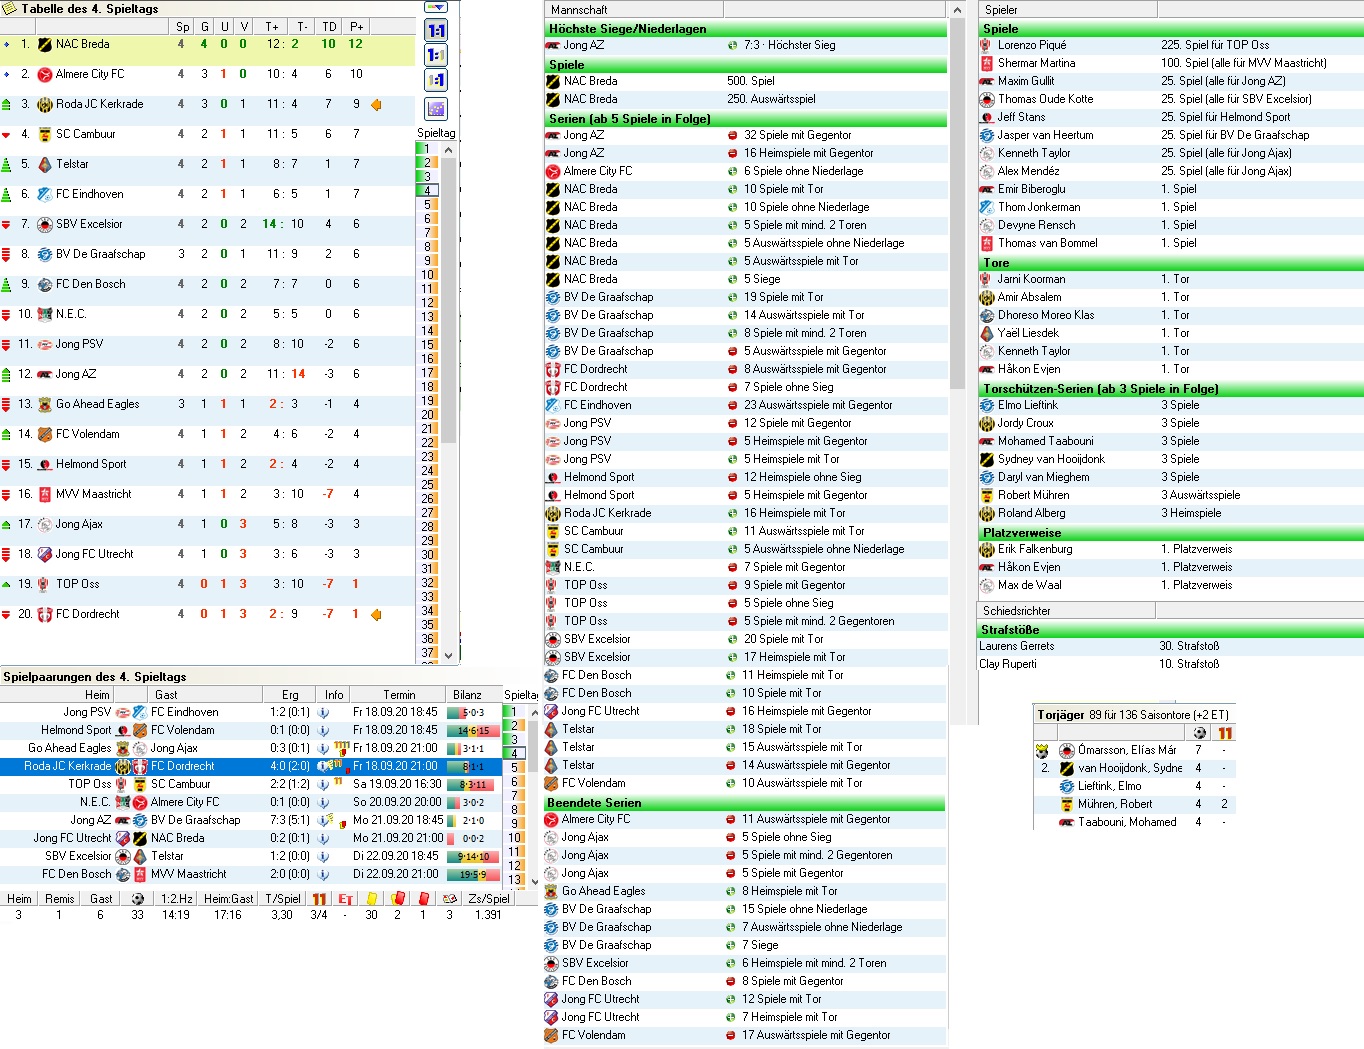Select 'Jong AZ – BV De Graafschap' 7:3 match row
Viewport: 1364px width, 1049px height.
250,820
